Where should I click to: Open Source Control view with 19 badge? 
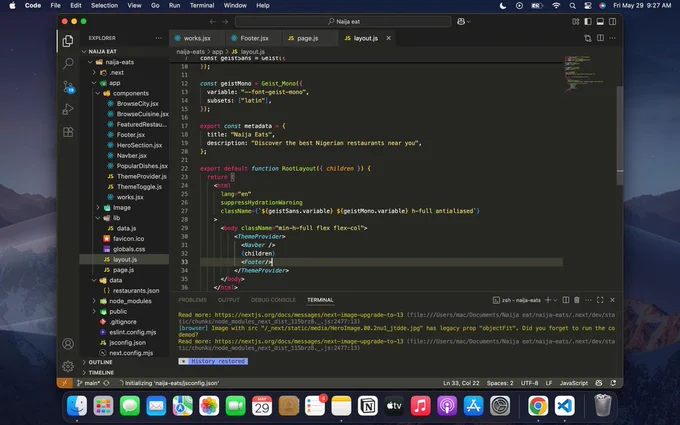[69, 87]
